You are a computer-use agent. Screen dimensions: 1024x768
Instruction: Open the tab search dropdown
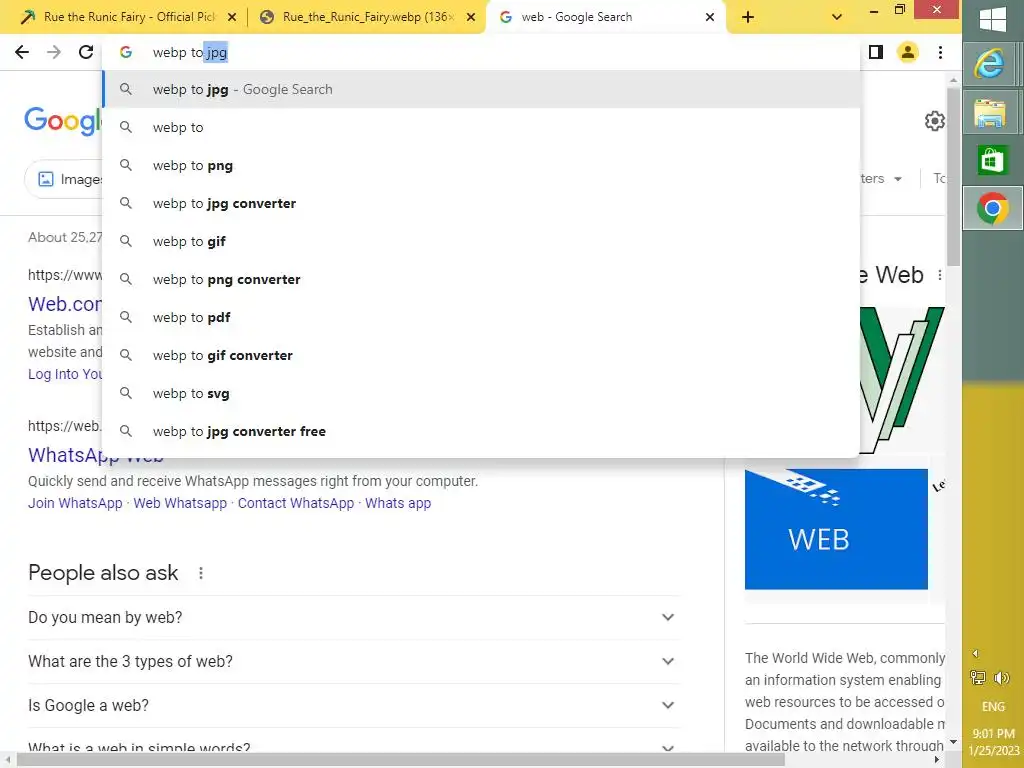(x=837, y=17)
